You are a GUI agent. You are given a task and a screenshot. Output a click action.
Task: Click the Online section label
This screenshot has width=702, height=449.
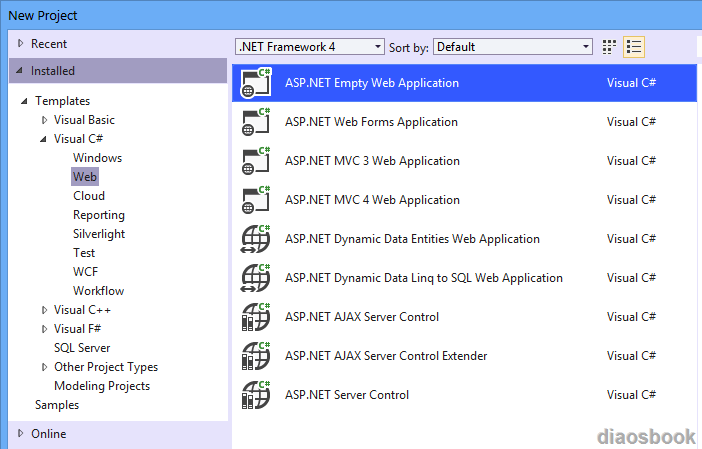[x=48, y=433]
